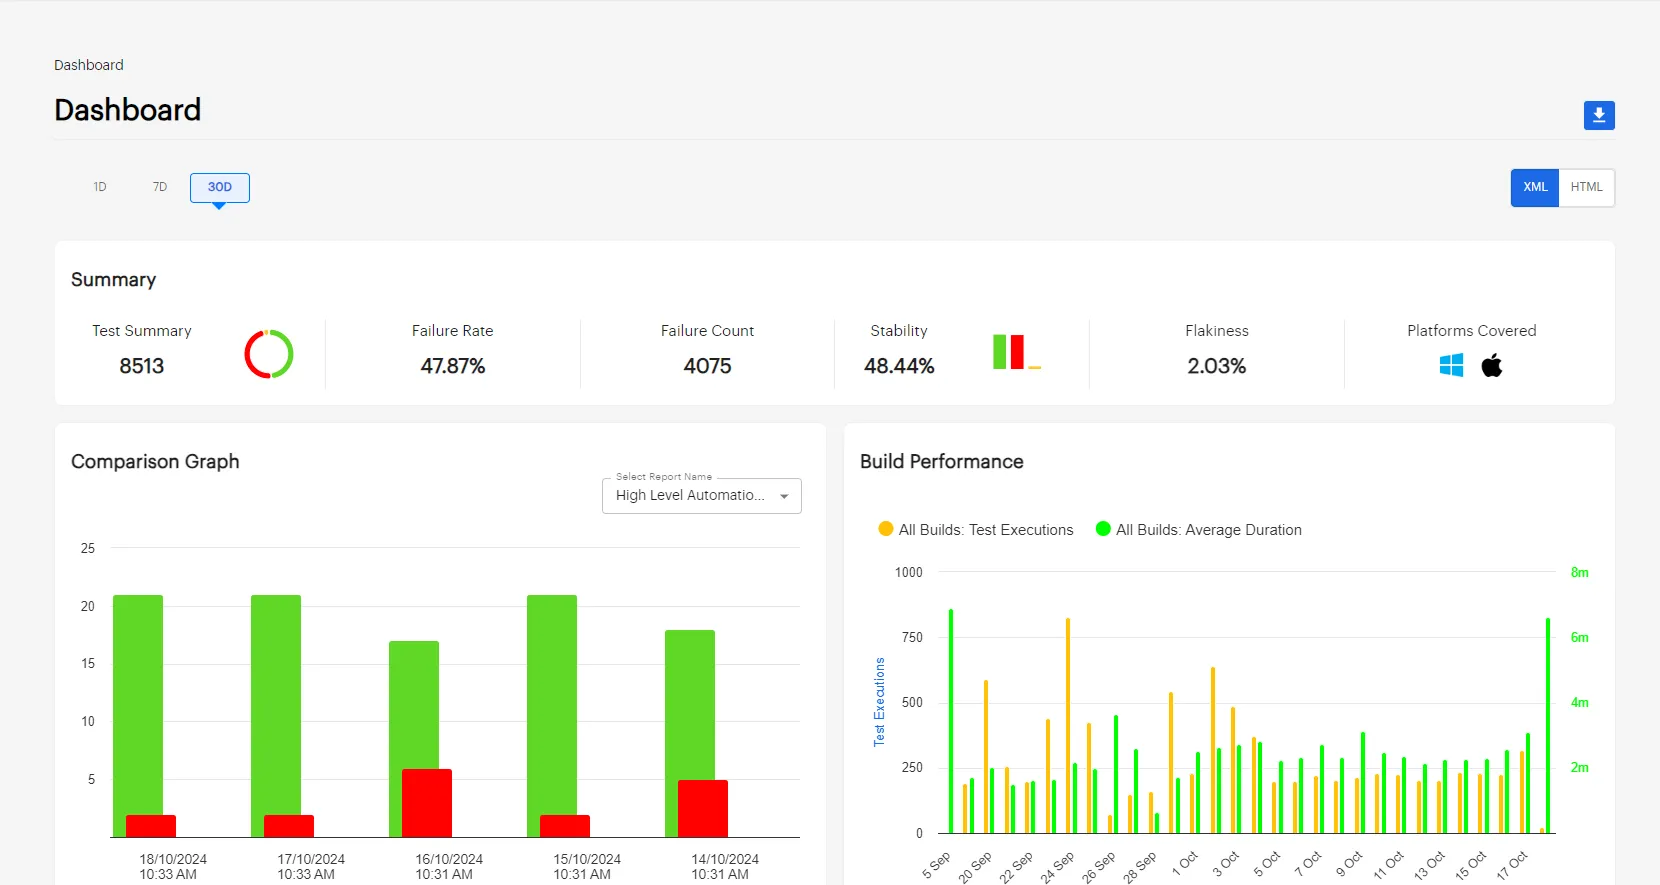1660x885 pixels.
Task: Click the Windows platform icon
Action: 1451,366
